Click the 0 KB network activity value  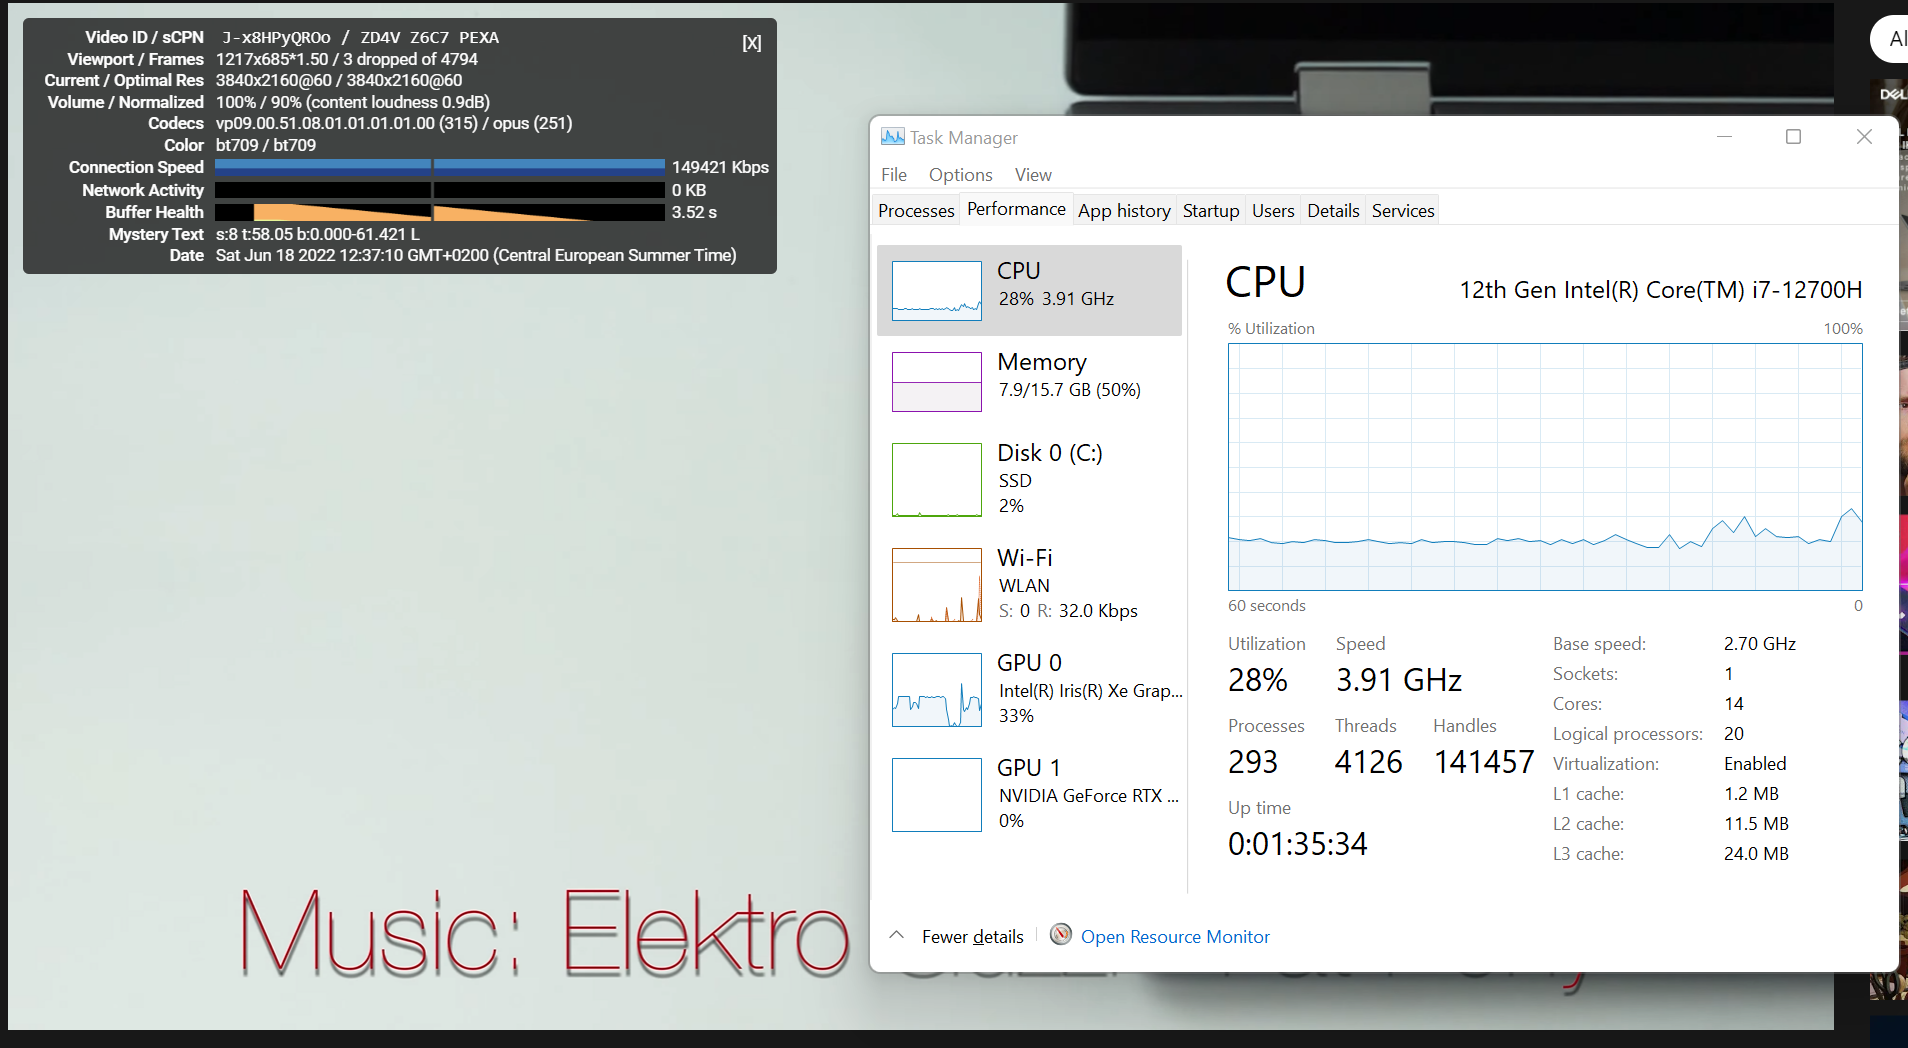click(689, 190)
